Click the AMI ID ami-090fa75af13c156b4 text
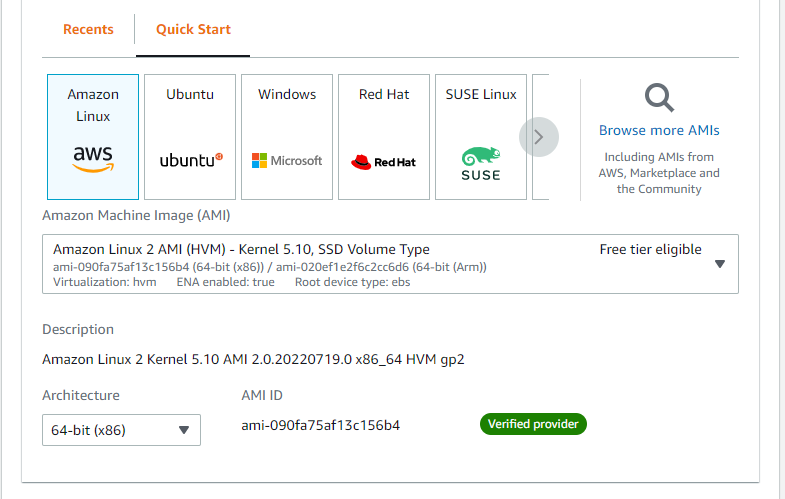785x499 pixels. [x=320, y=425]
